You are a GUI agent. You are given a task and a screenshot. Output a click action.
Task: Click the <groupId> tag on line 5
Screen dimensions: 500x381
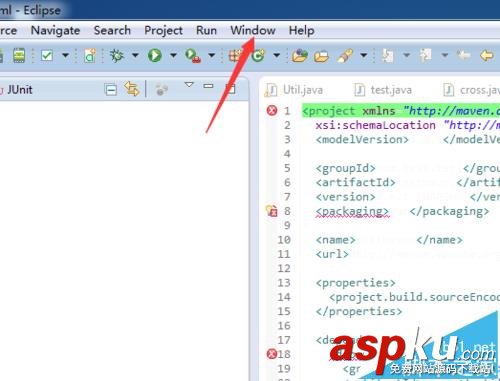tap(346, 168)
